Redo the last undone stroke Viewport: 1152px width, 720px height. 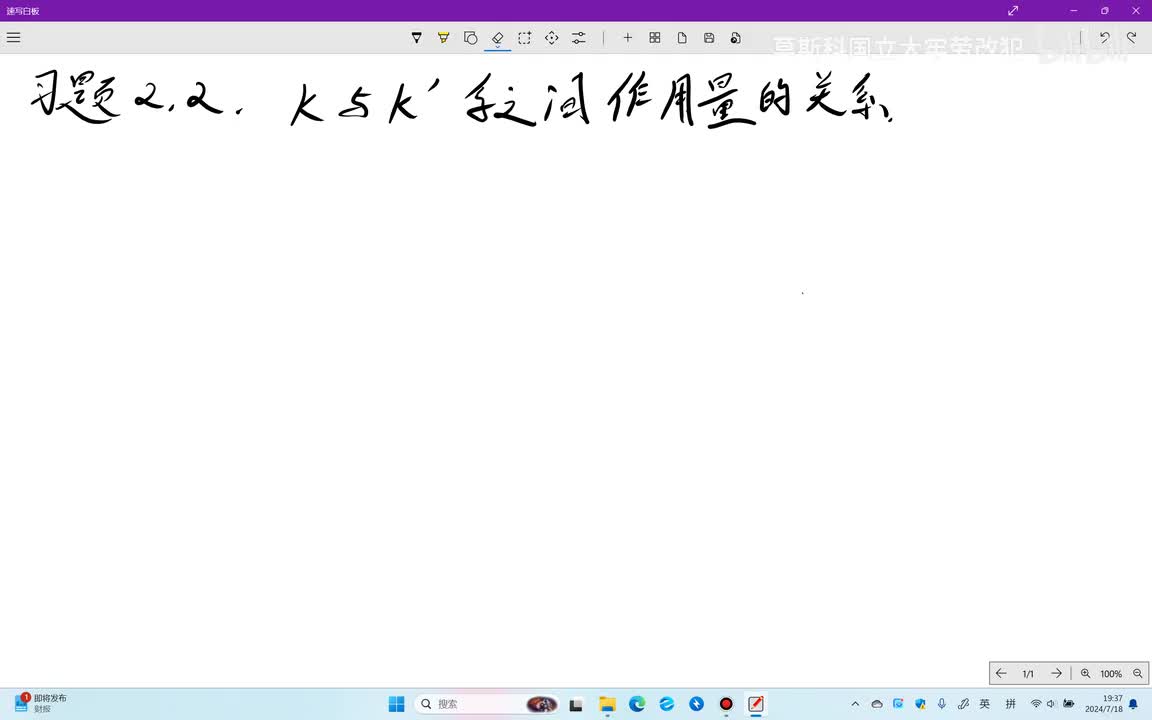pos(1131,37)
